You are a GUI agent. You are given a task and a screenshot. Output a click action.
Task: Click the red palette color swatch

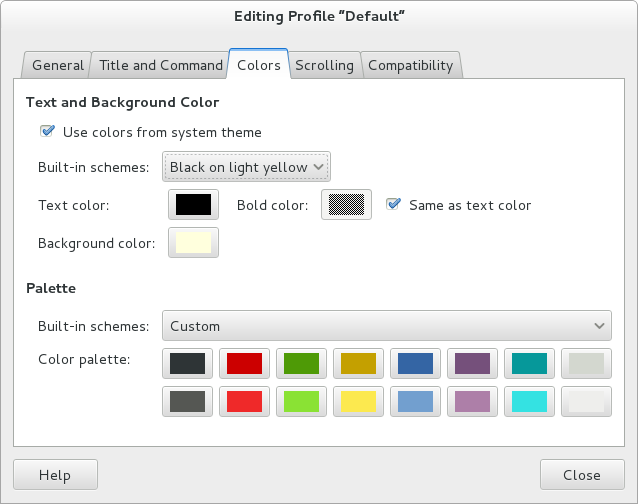click(244, 362)
